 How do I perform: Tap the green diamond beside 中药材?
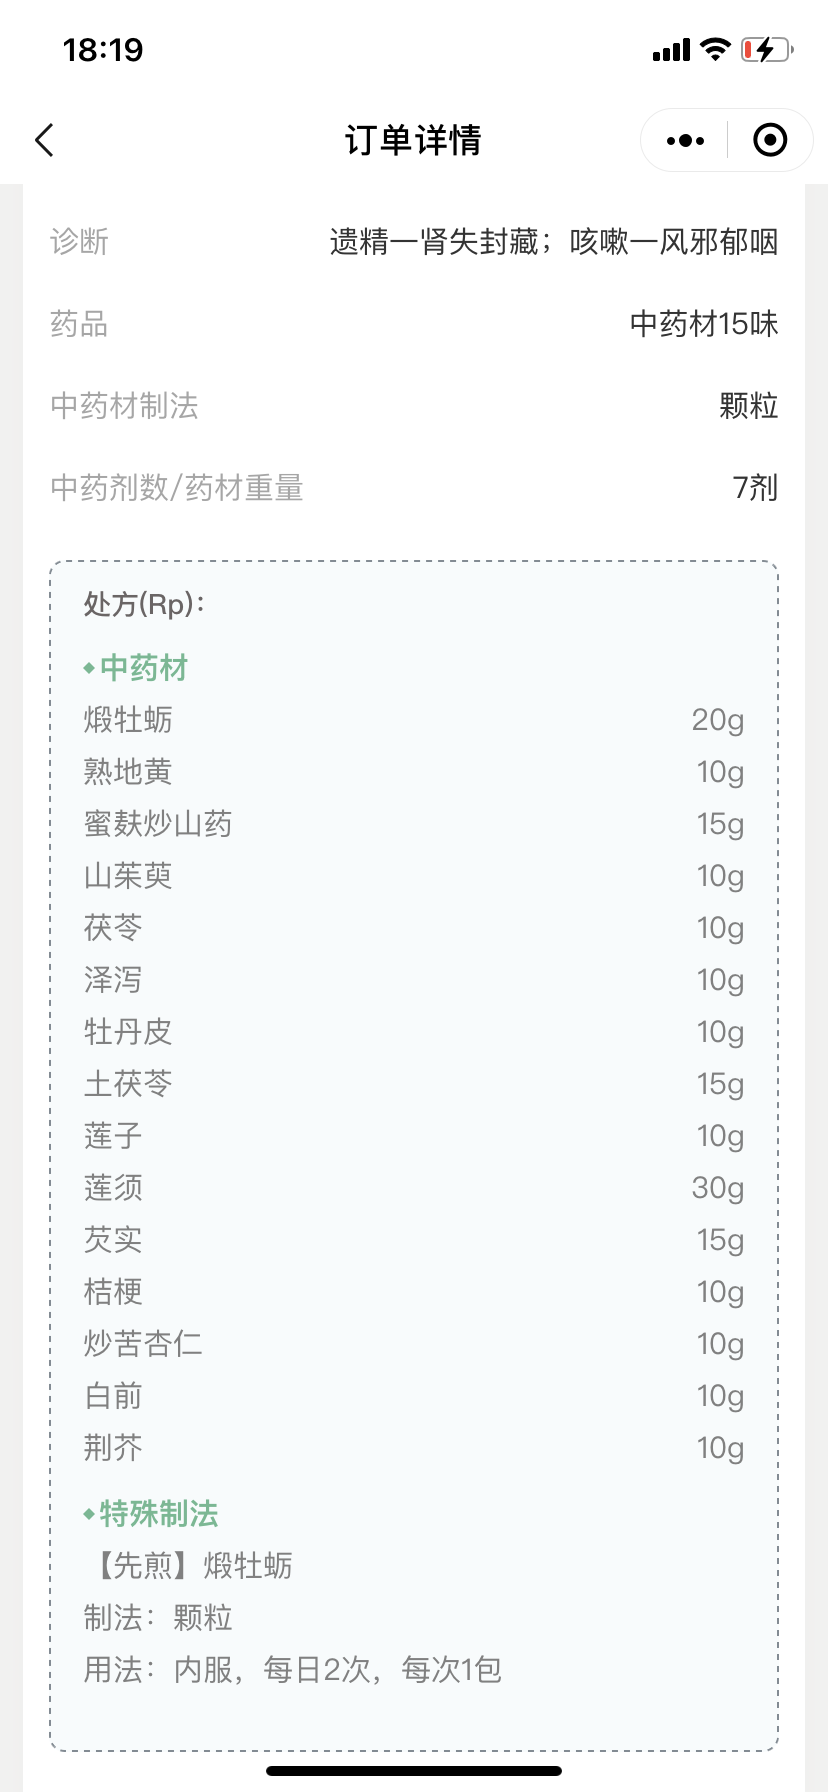pos(89,668)
